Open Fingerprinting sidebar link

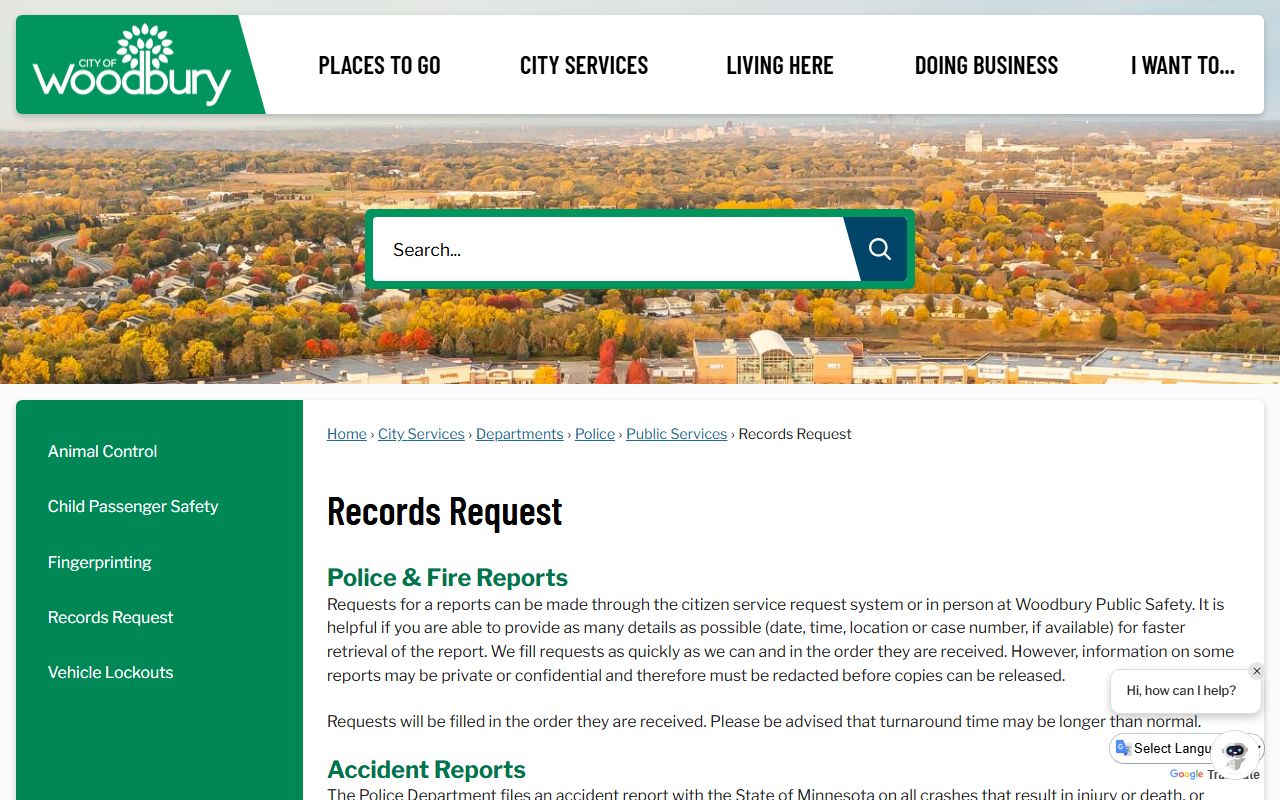[100, 562]
